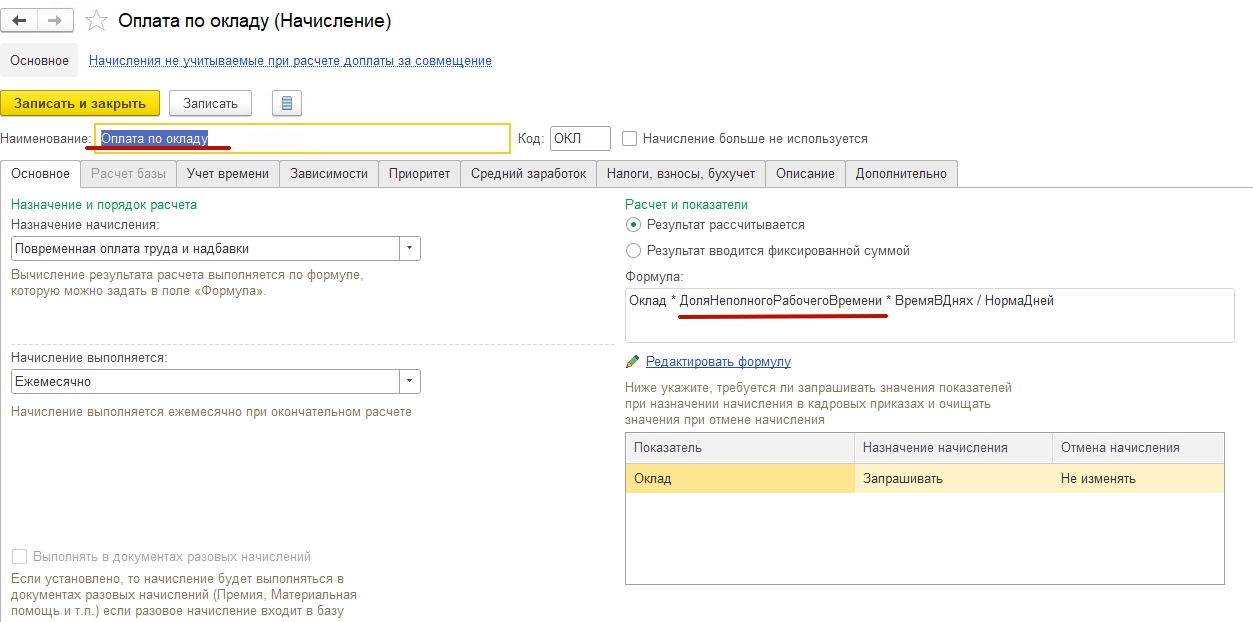The height and width of the screenshot is (622, 1253).
Task: Open 'Начисление выполняется' dropdown list
Action: (x=410, y=381)
